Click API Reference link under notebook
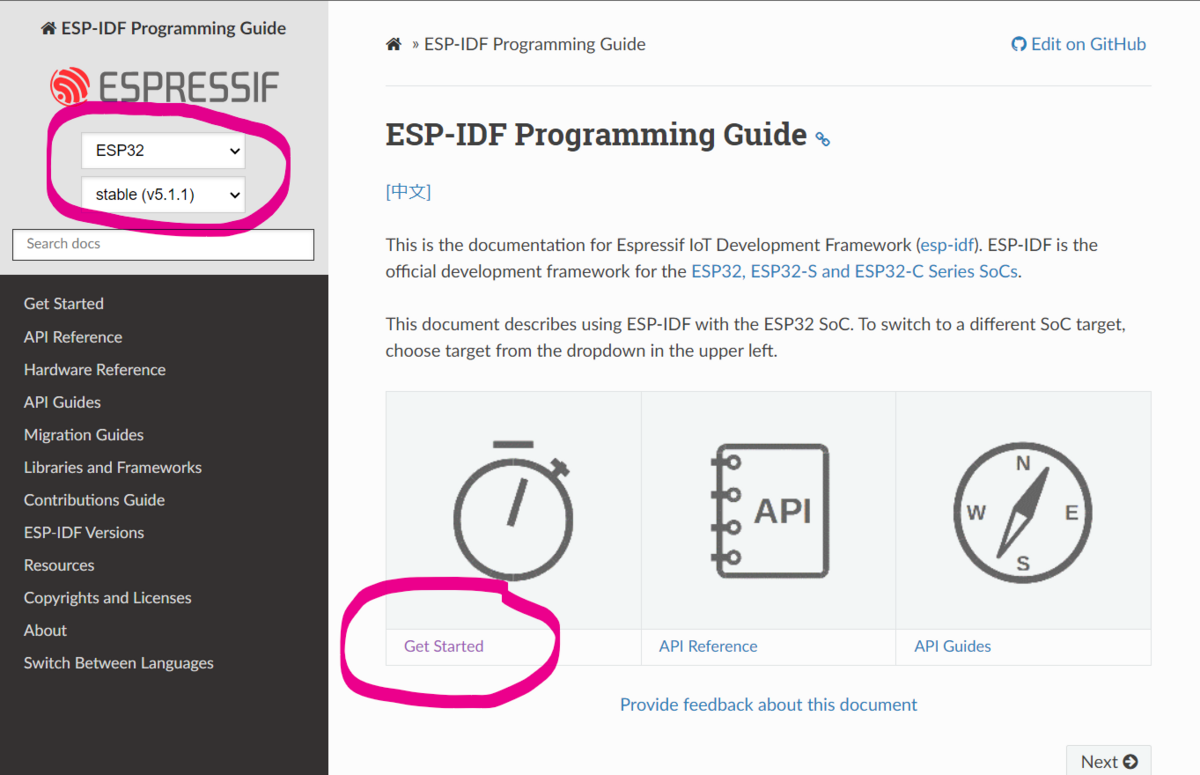The image size is (1200, 775). tap(708, 646)
